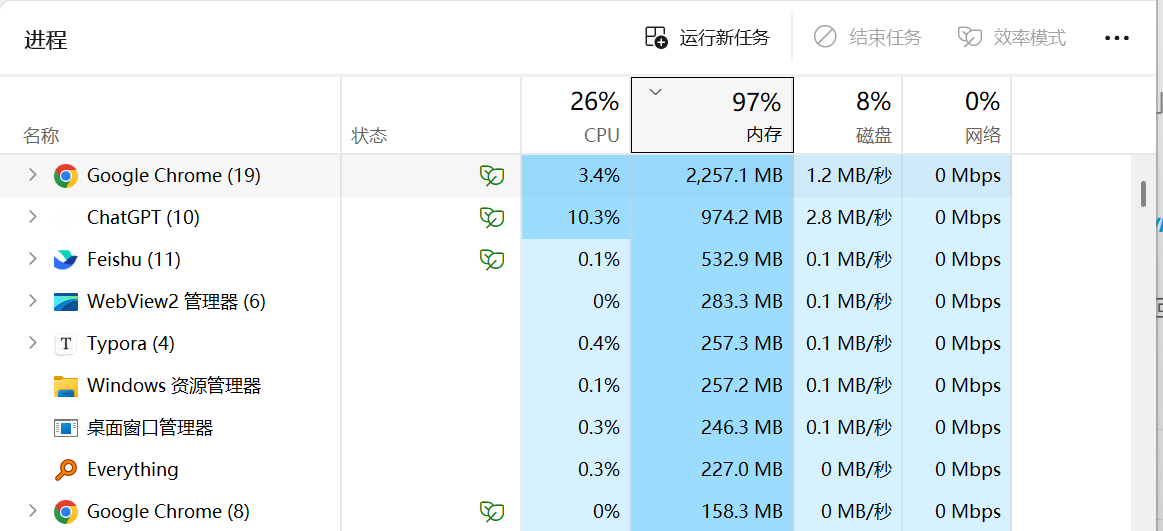Expand the ChatGPT (10) process group
The height and width of the screenshot is (531, 1163).
[32, 217]
